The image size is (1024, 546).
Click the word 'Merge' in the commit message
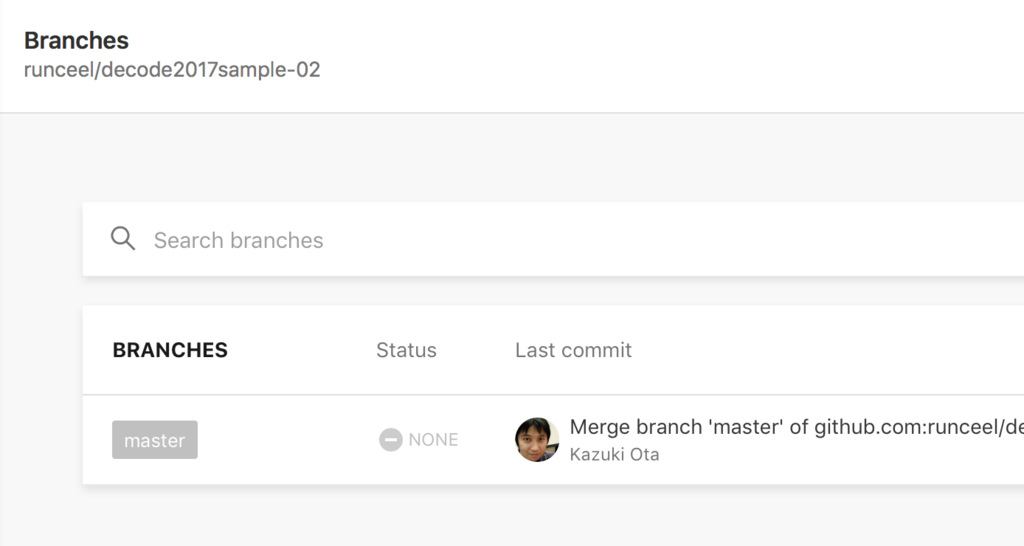599,428
